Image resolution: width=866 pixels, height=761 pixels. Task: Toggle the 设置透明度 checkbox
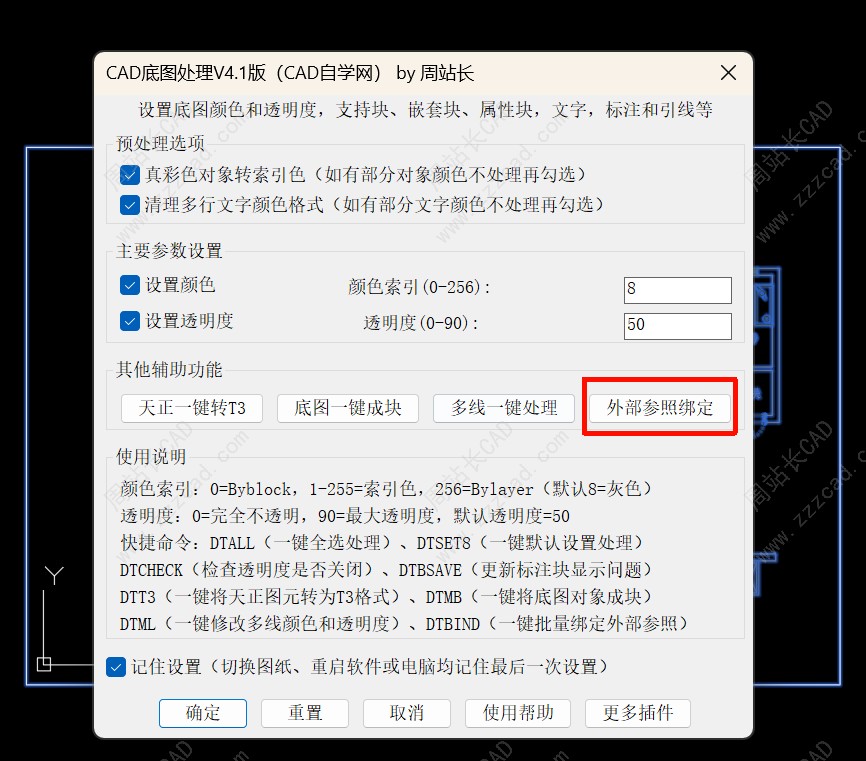pos(130,321)
